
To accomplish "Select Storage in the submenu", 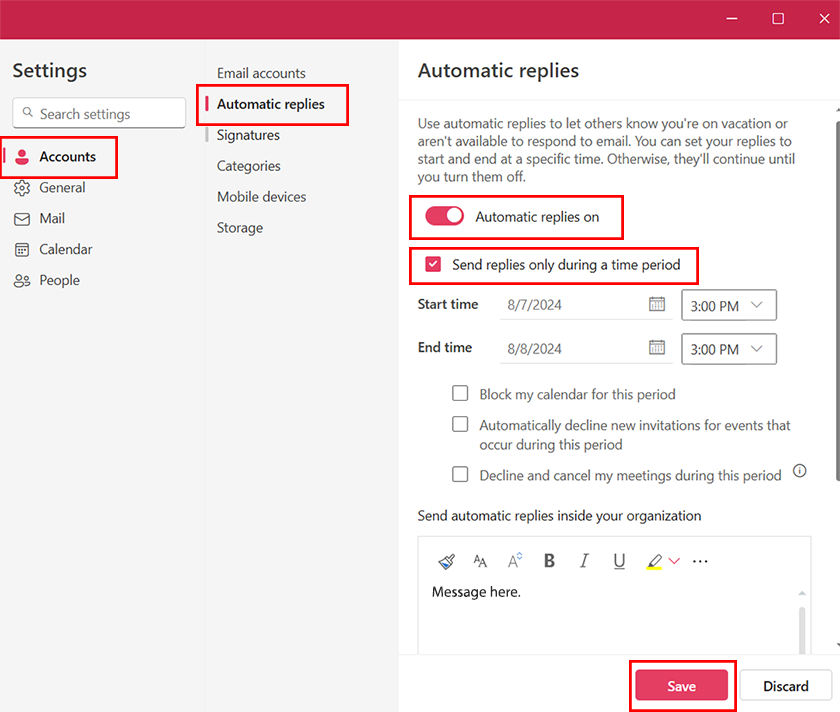I will click(239, 228).
